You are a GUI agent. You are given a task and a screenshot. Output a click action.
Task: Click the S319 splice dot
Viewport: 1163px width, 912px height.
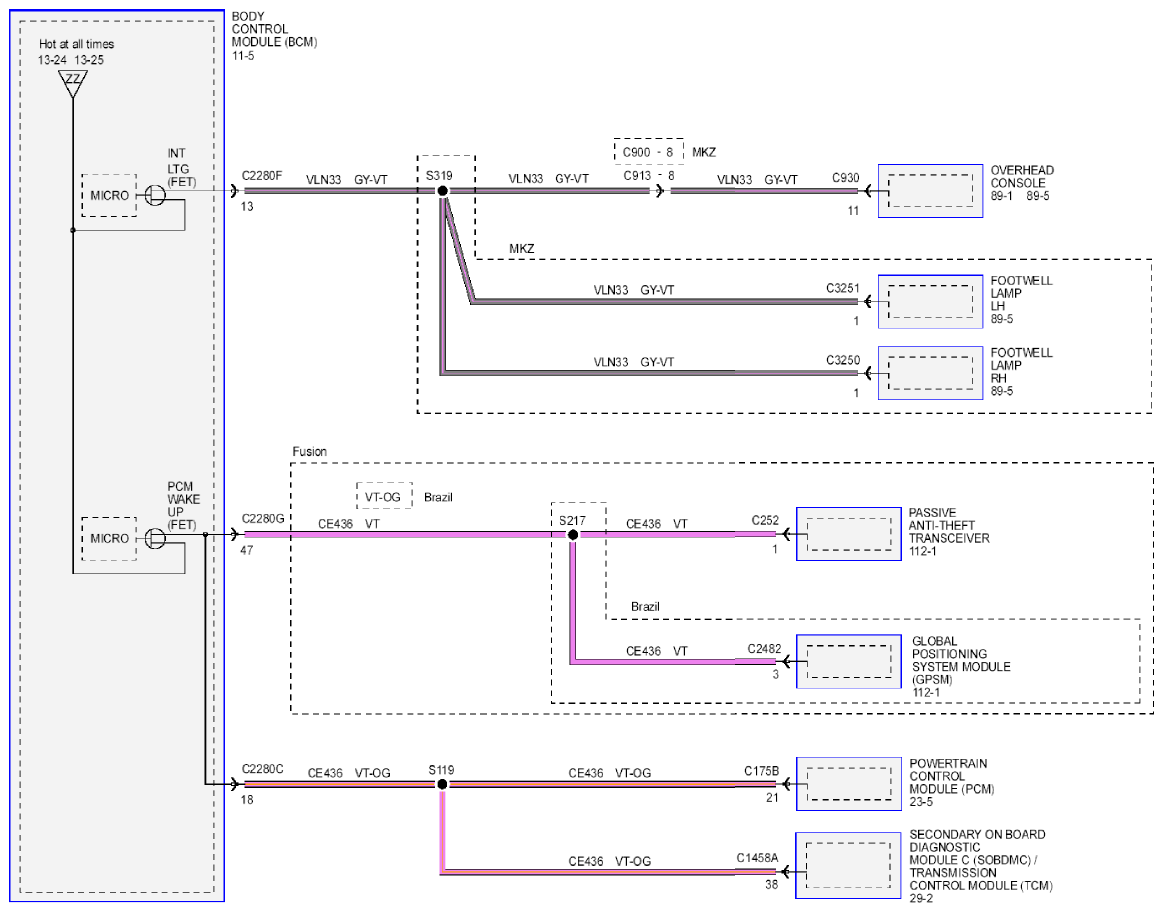point(443,191)
